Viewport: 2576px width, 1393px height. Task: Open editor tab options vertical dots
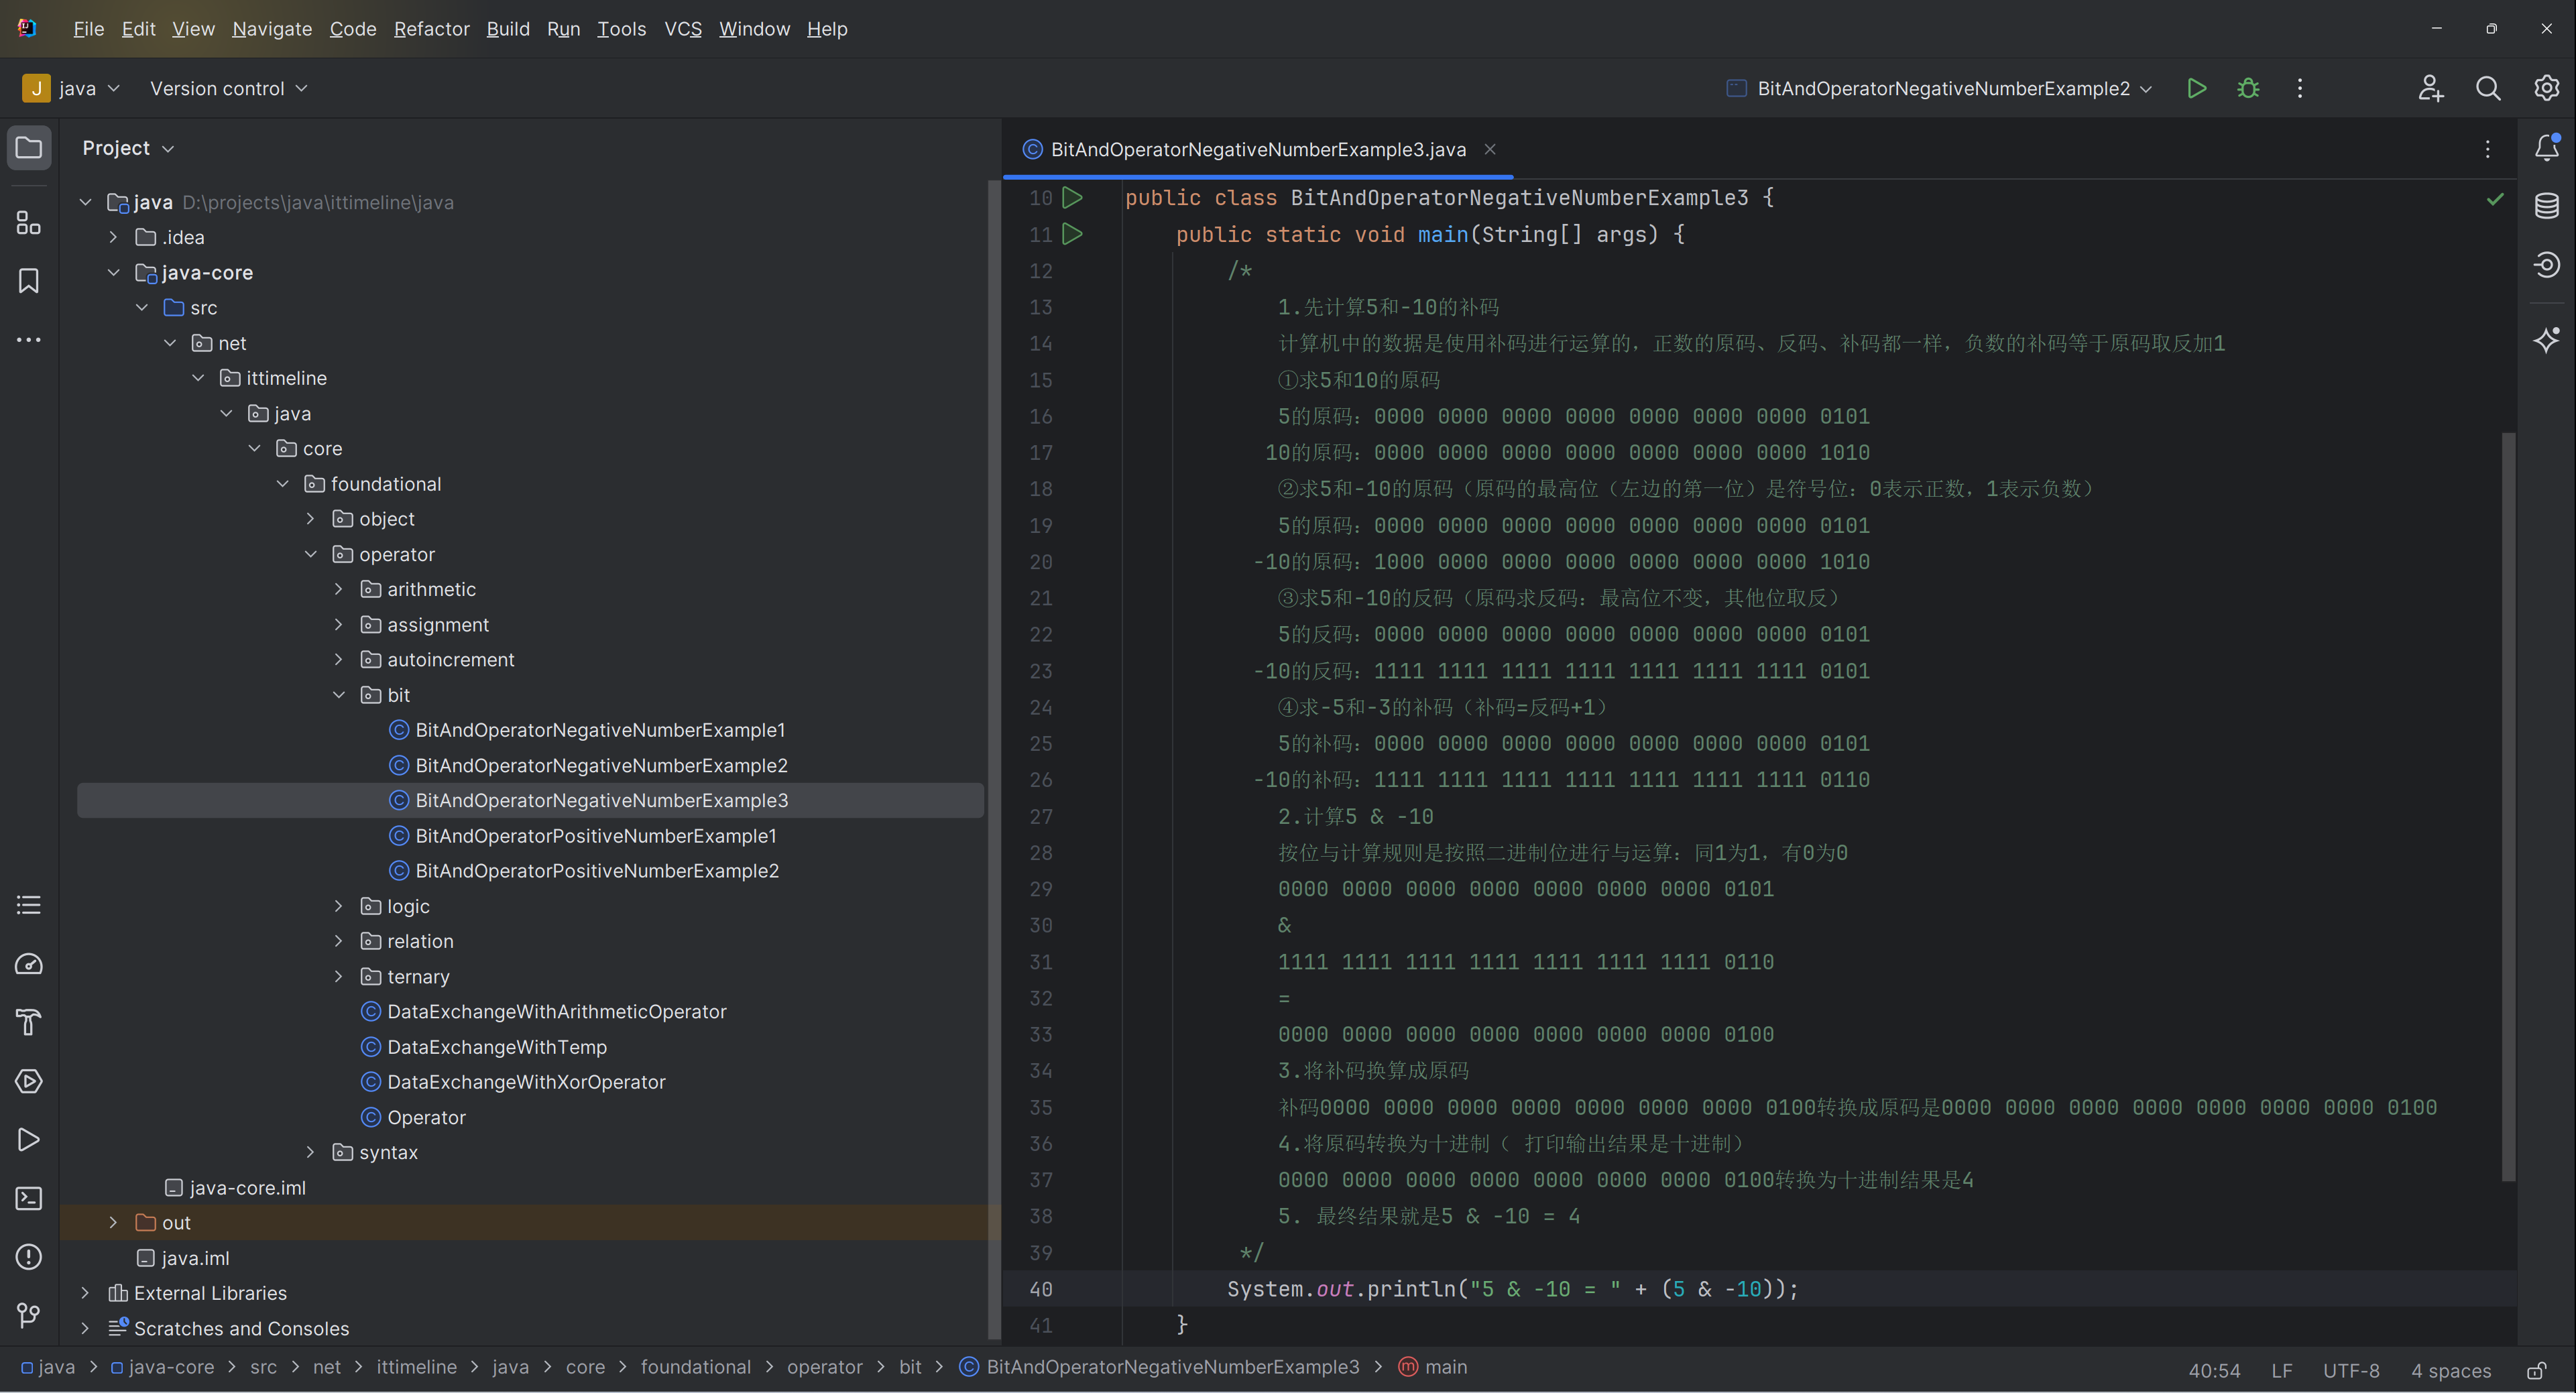click(2488, 149)
